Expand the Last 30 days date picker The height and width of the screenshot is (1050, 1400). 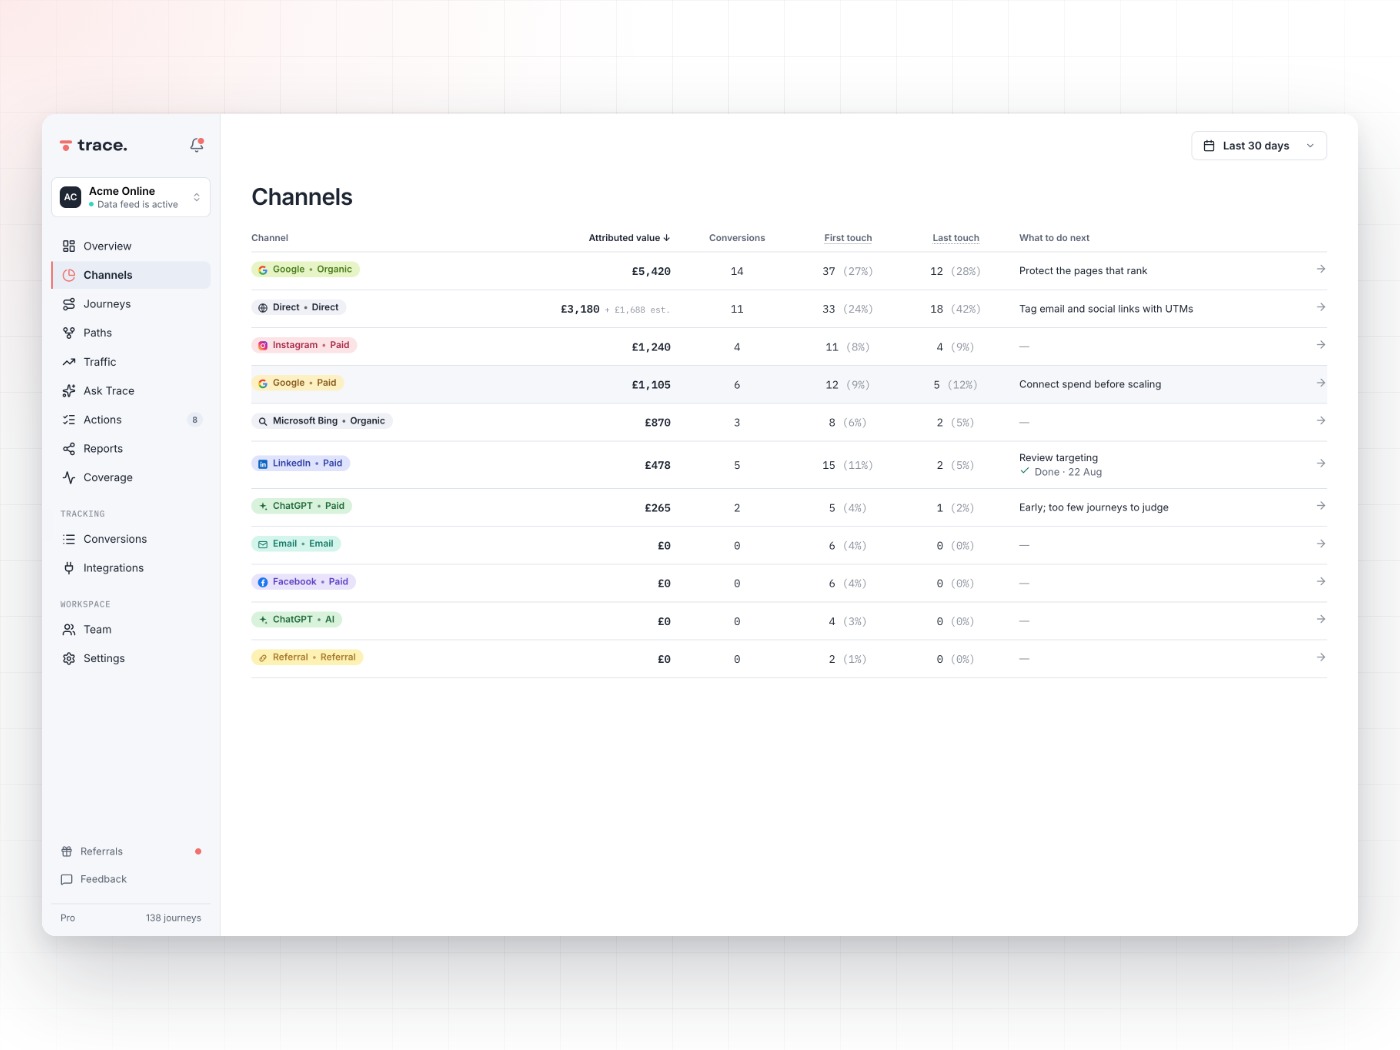[x=1259, y=146]
